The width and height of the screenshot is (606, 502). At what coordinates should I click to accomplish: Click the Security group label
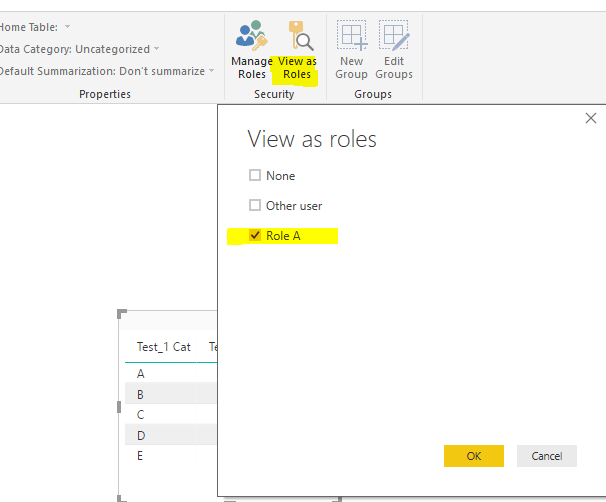point(274,94)
